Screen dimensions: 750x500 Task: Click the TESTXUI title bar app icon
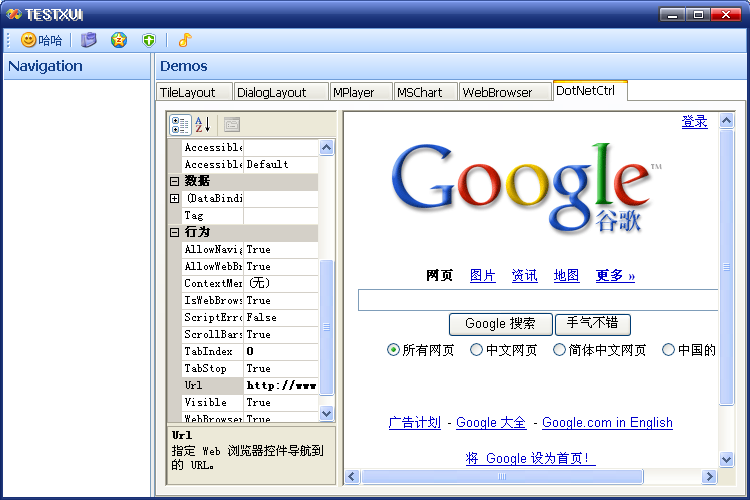(14, 14)
